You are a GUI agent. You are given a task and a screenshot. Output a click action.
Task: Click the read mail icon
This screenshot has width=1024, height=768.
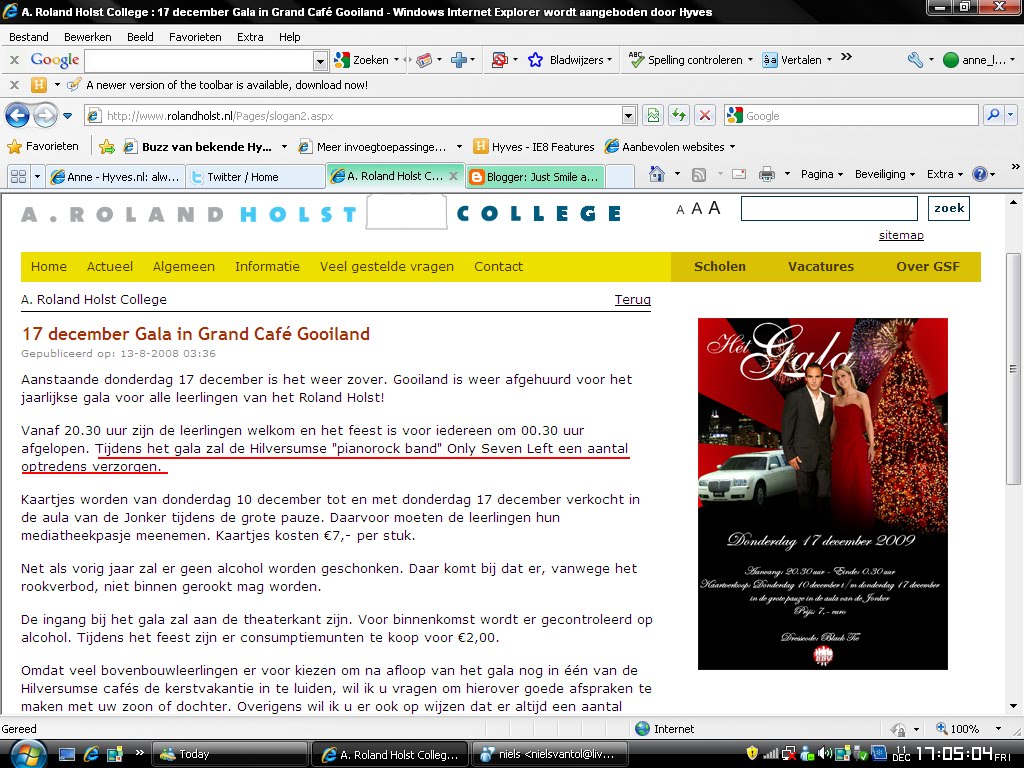click(739, 174)
